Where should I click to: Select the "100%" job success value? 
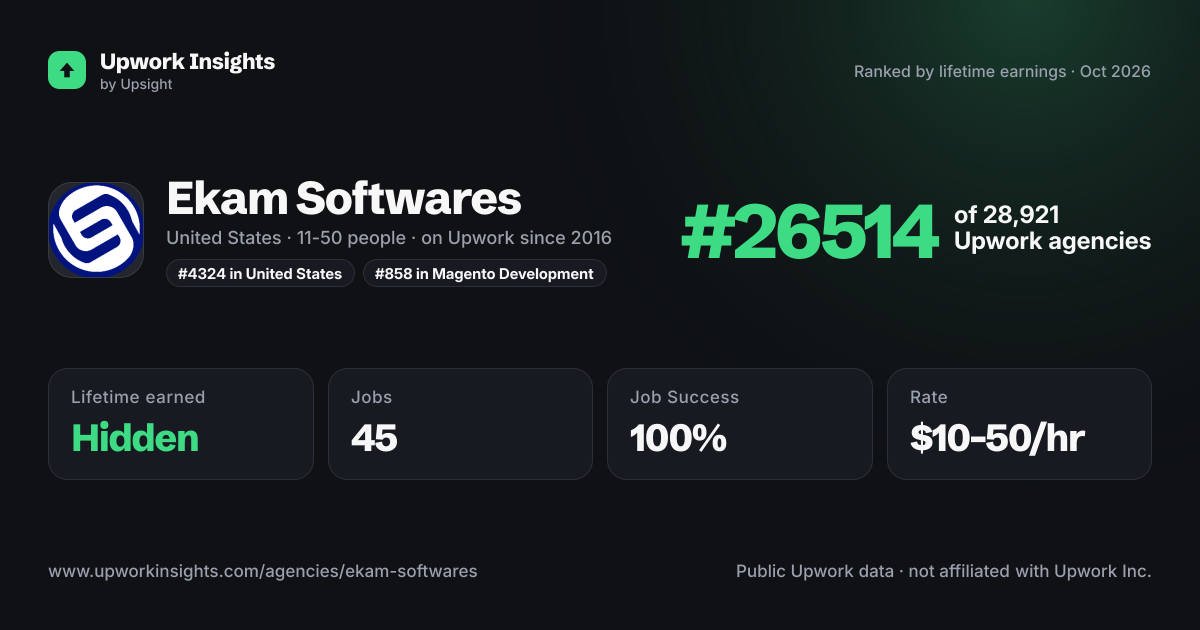pos(678,438)
